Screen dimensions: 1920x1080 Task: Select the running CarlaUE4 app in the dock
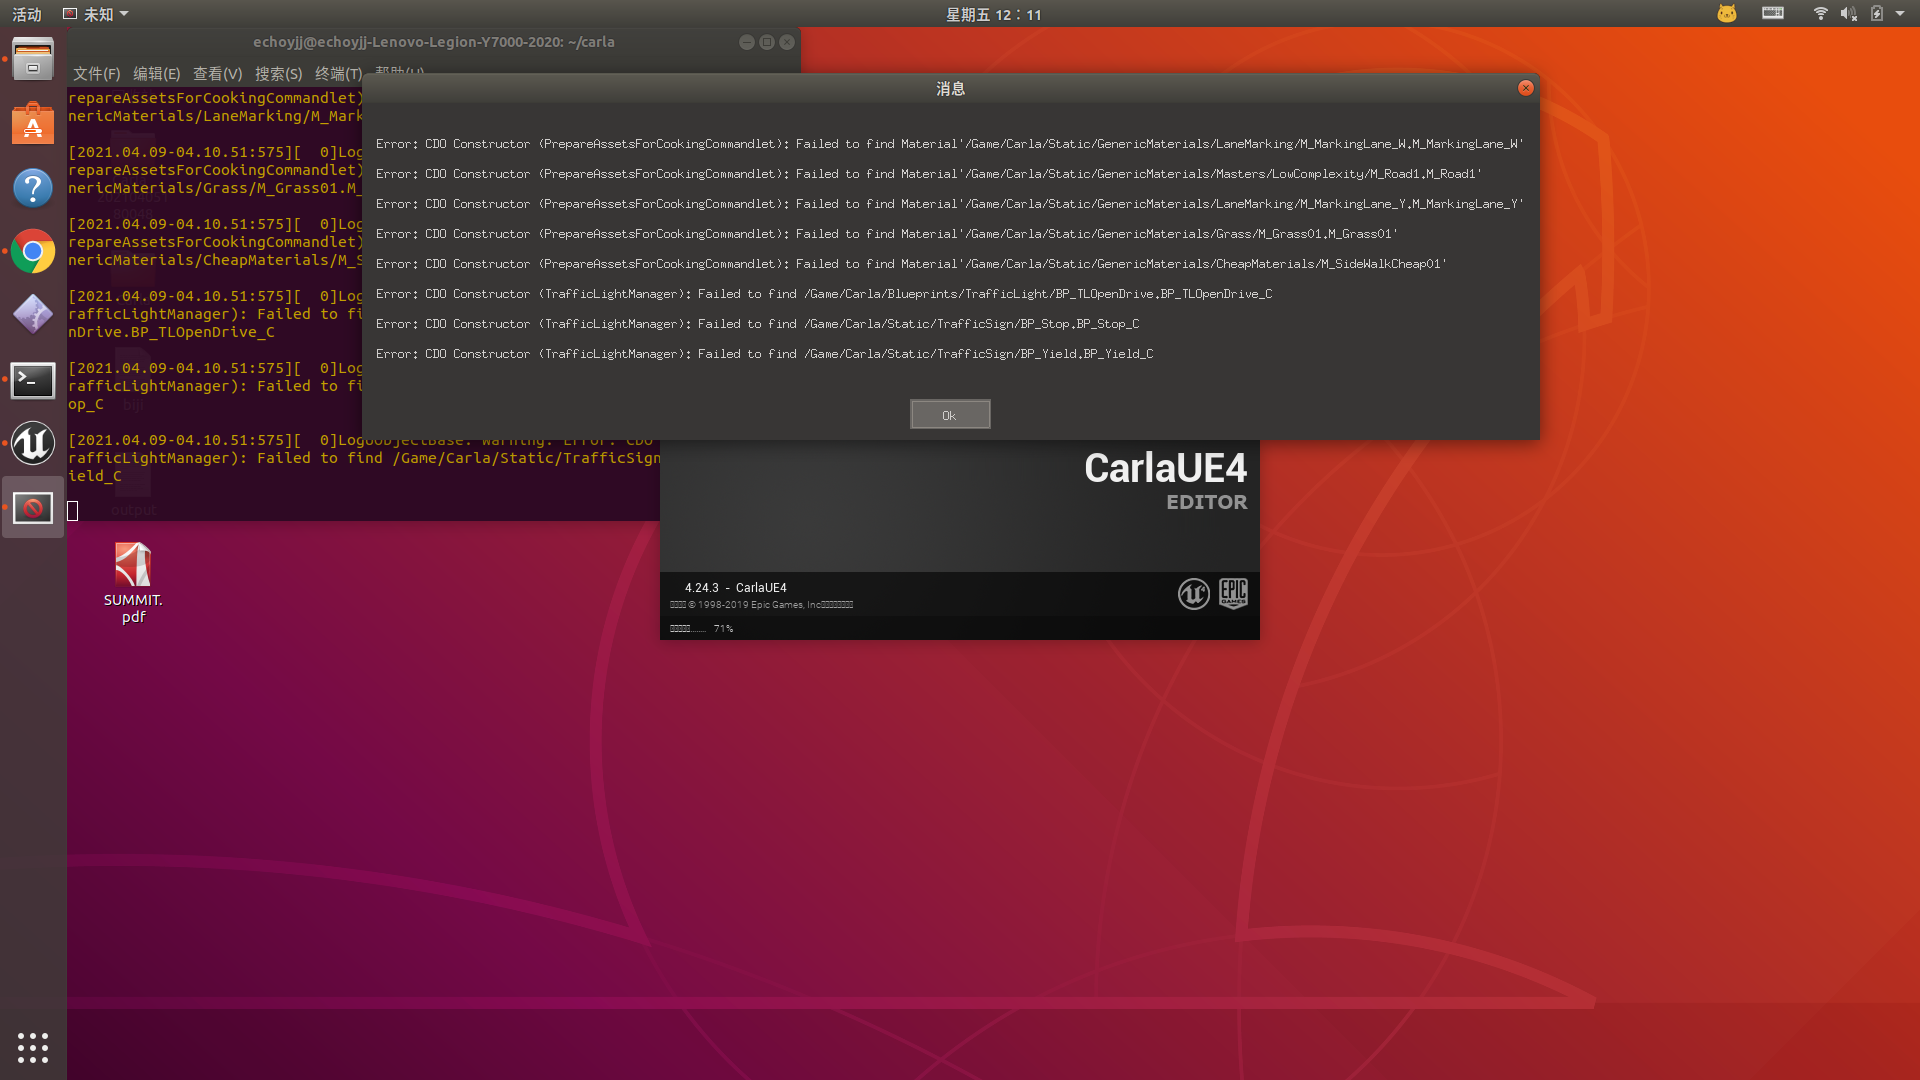pyautogui.click(x=33, y=507)
